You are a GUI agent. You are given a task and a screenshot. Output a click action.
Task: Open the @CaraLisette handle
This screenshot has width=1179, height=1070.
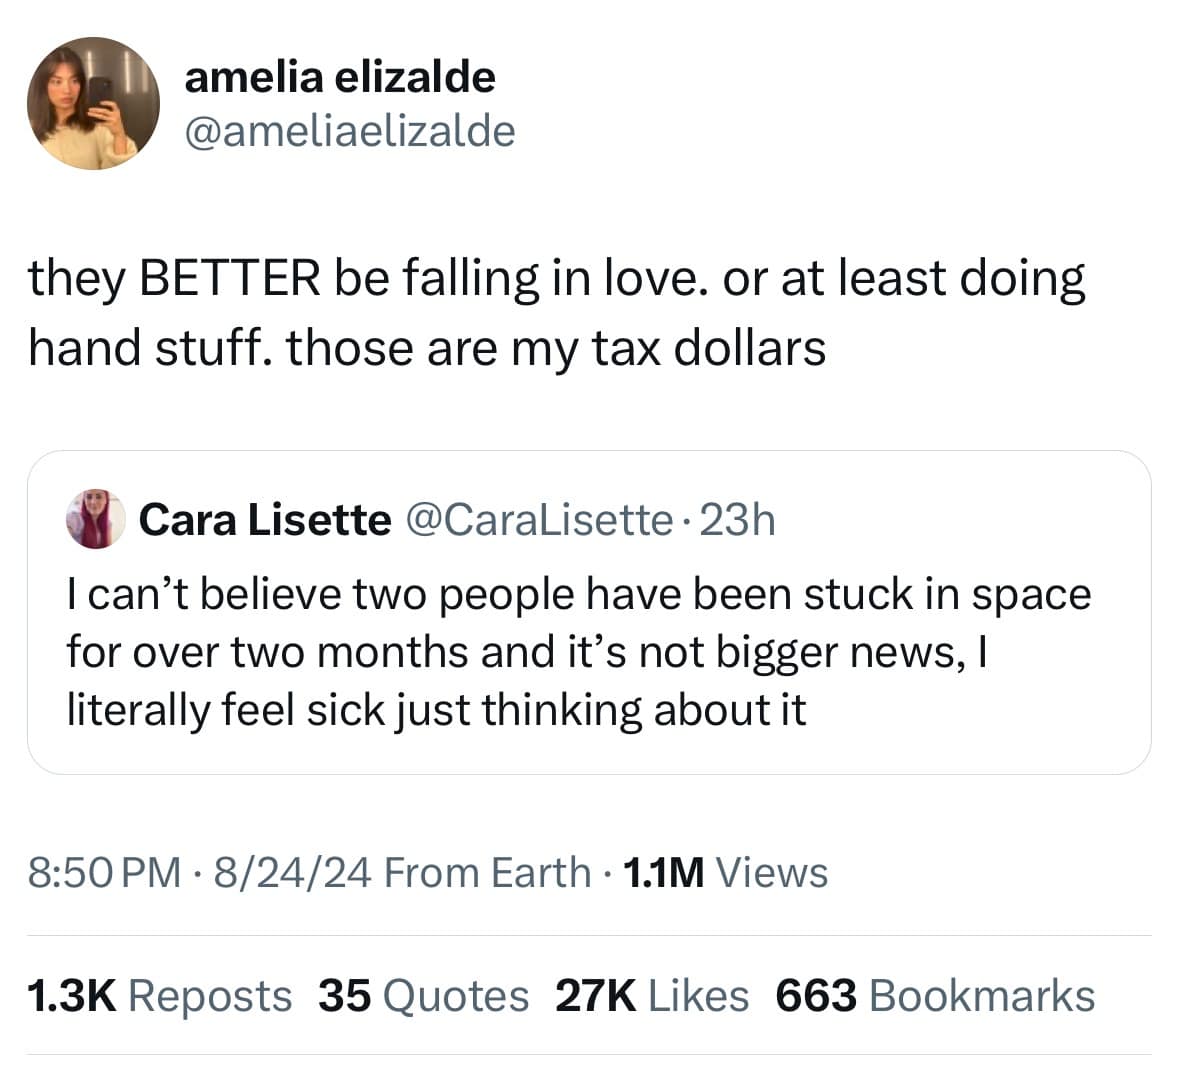click(538, 519)
